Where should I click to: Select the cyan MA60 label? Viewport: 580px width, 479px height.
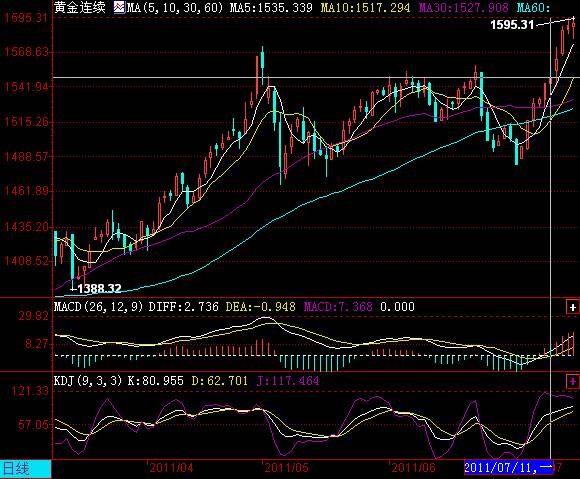(x=533, y=7)
